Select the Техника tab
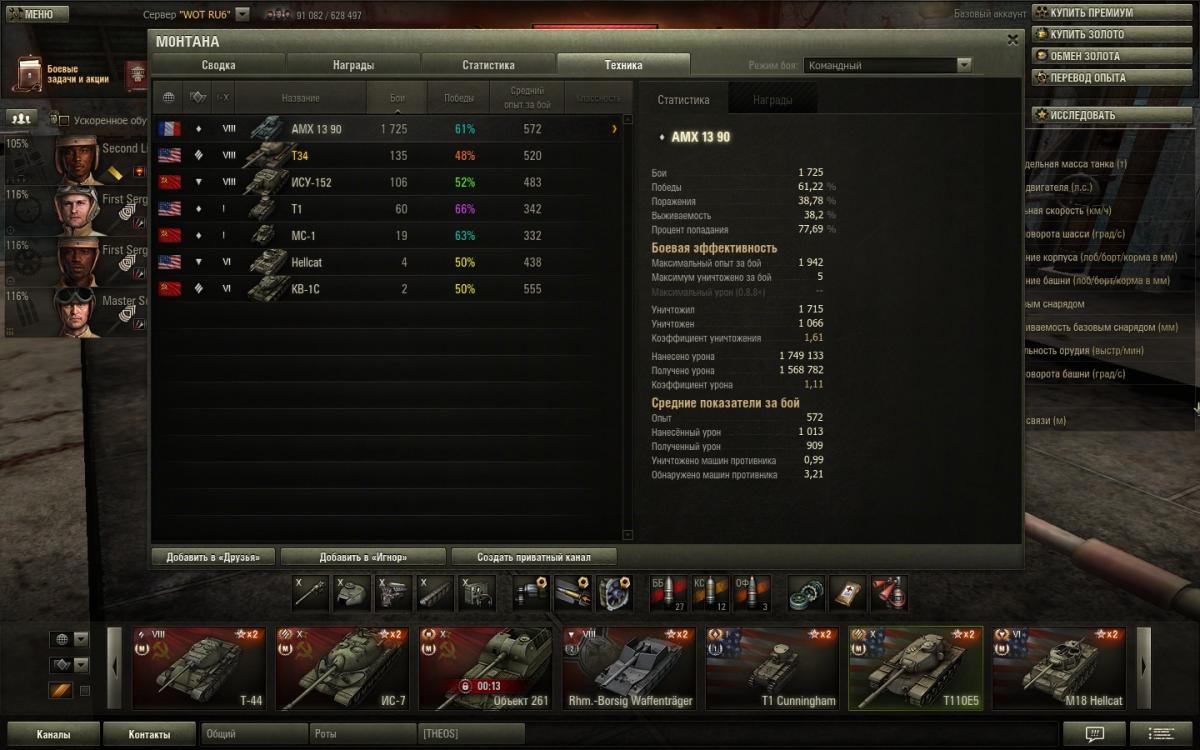1200x750 pixels. pos(623,65)
